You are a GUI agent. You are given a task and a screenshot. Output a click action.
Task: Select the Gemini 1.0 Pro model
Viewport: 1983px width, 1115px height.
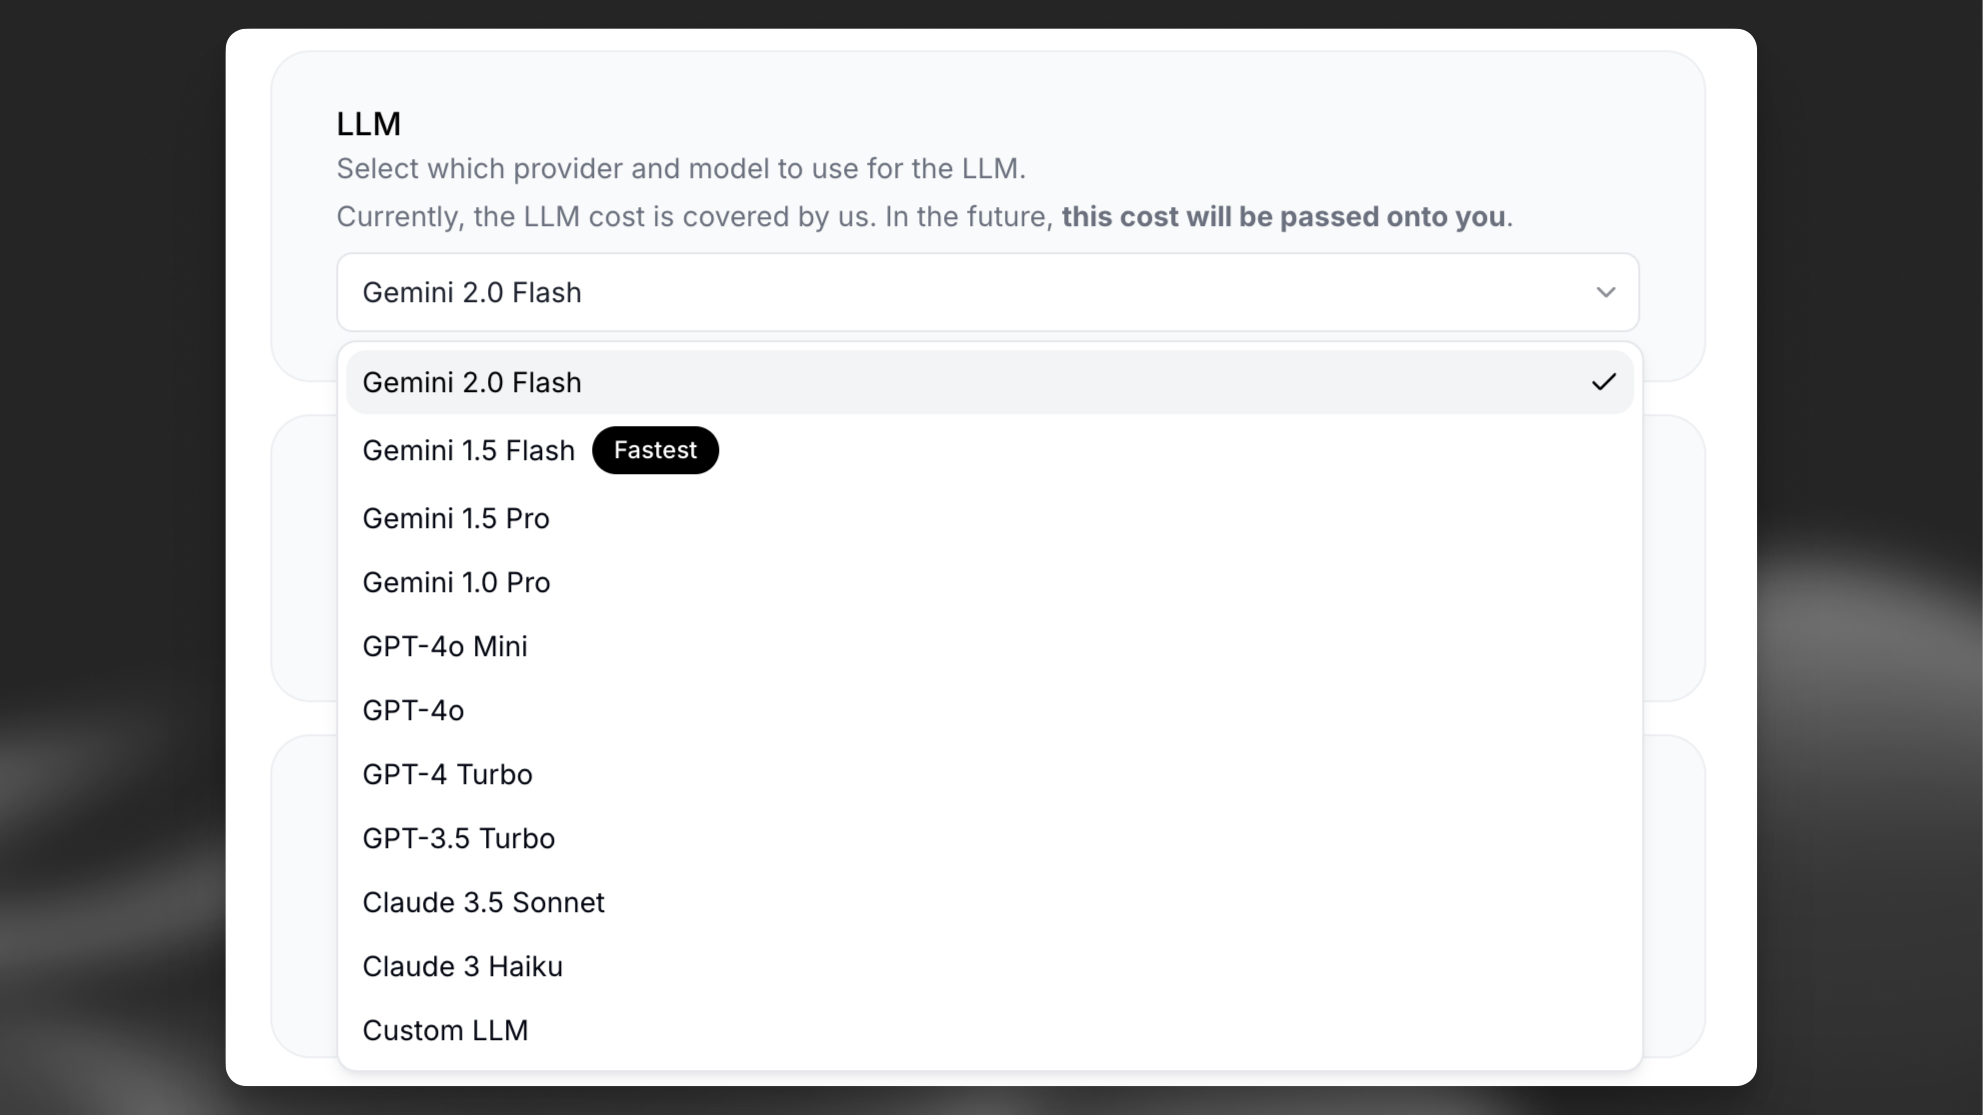tap(456, 583)
